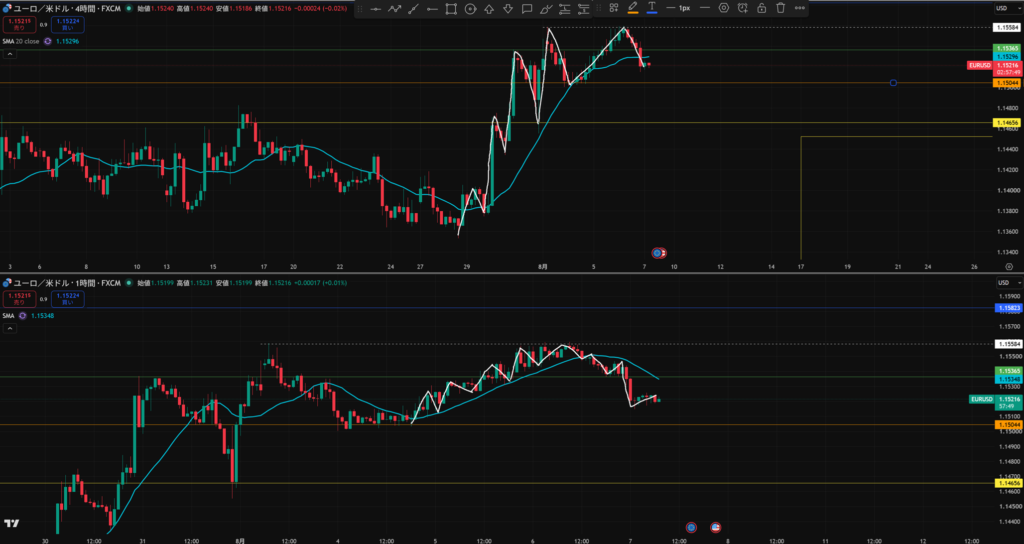Open the text color picker
1024x544 pixels.
(x=652, y=8)
